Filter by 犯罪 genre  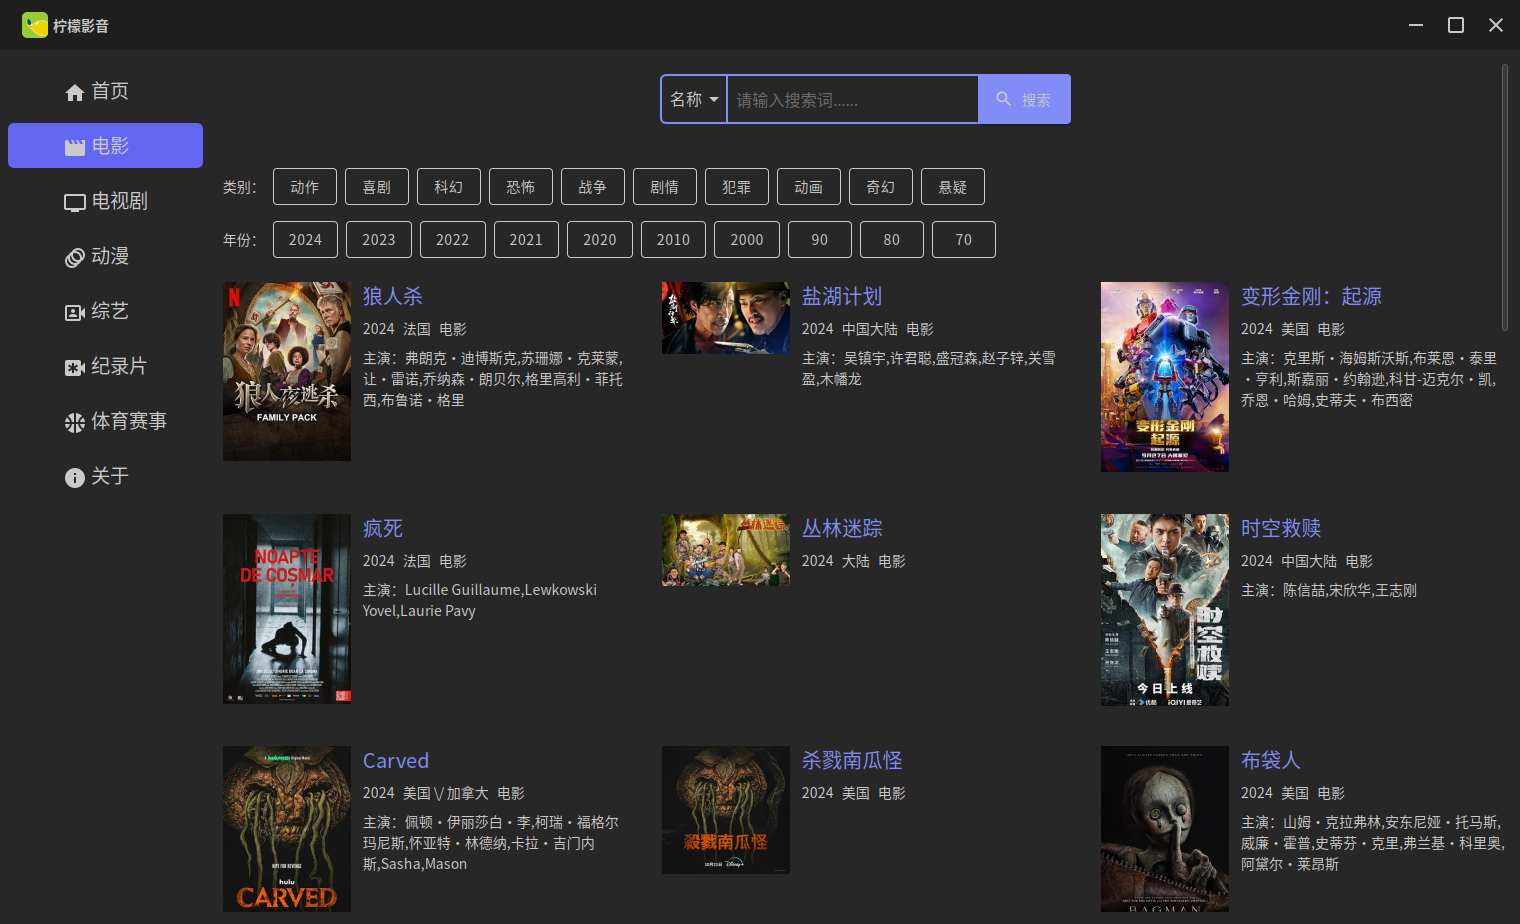(737, 187)
